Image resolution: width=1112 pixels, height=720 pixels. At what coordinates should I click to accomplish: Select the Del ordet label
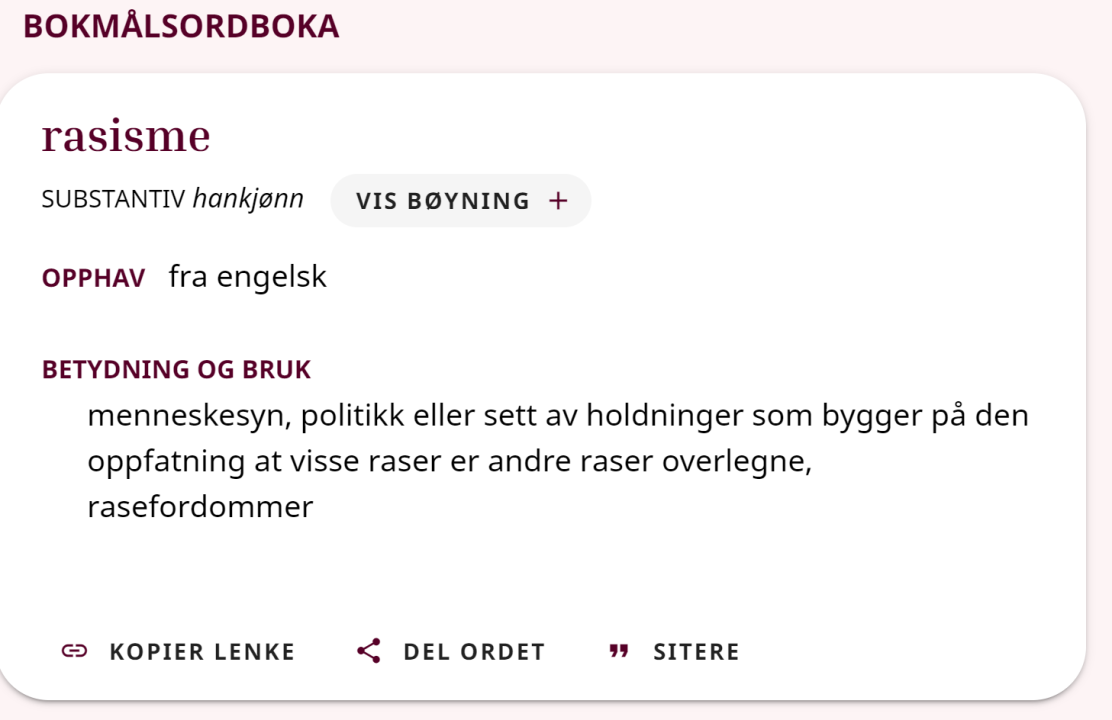click(x=474, y=652)
